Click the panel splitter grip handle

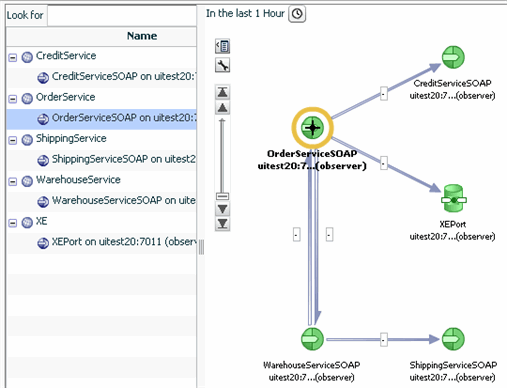pos(201,247)
